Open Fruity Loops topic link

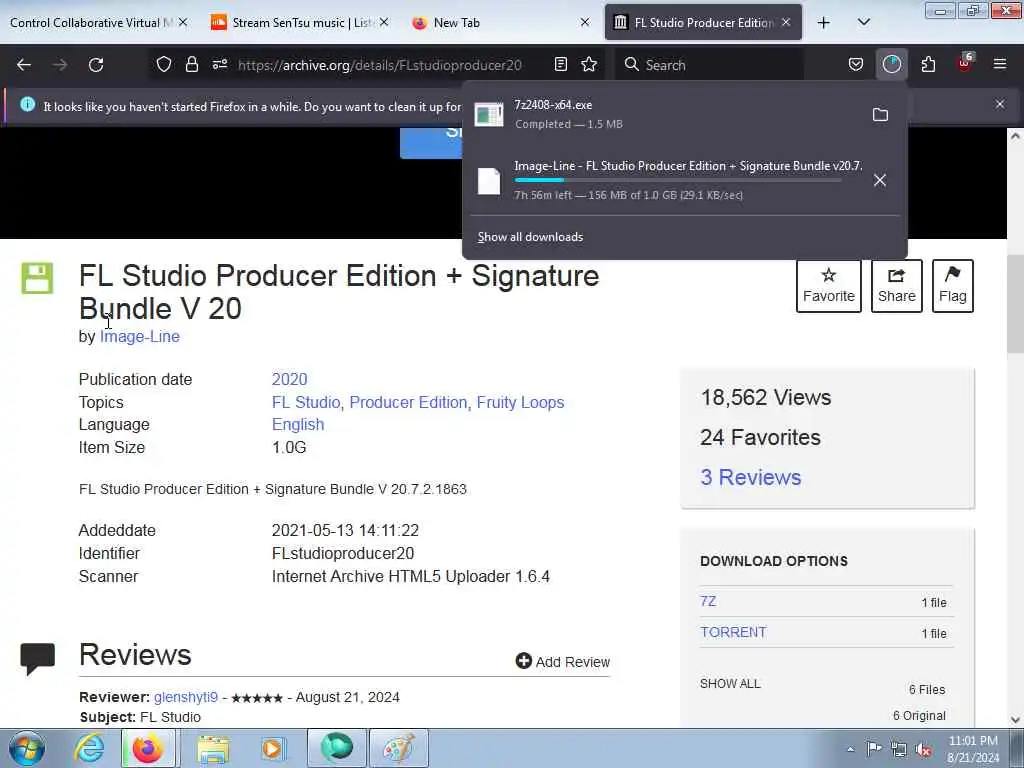click(x=520, y=402)
